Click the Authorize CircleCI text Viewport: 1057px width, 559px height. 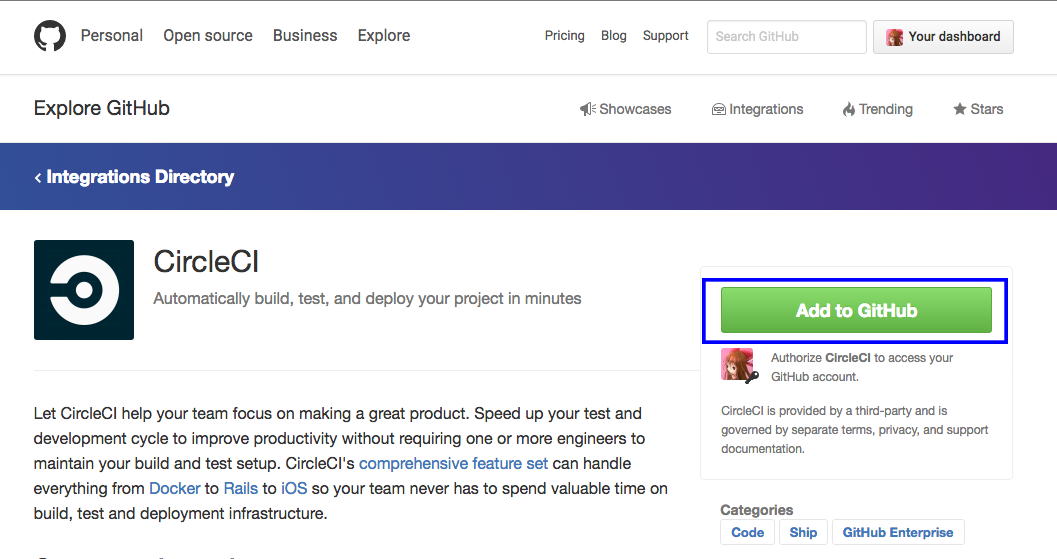coord(862,367)
